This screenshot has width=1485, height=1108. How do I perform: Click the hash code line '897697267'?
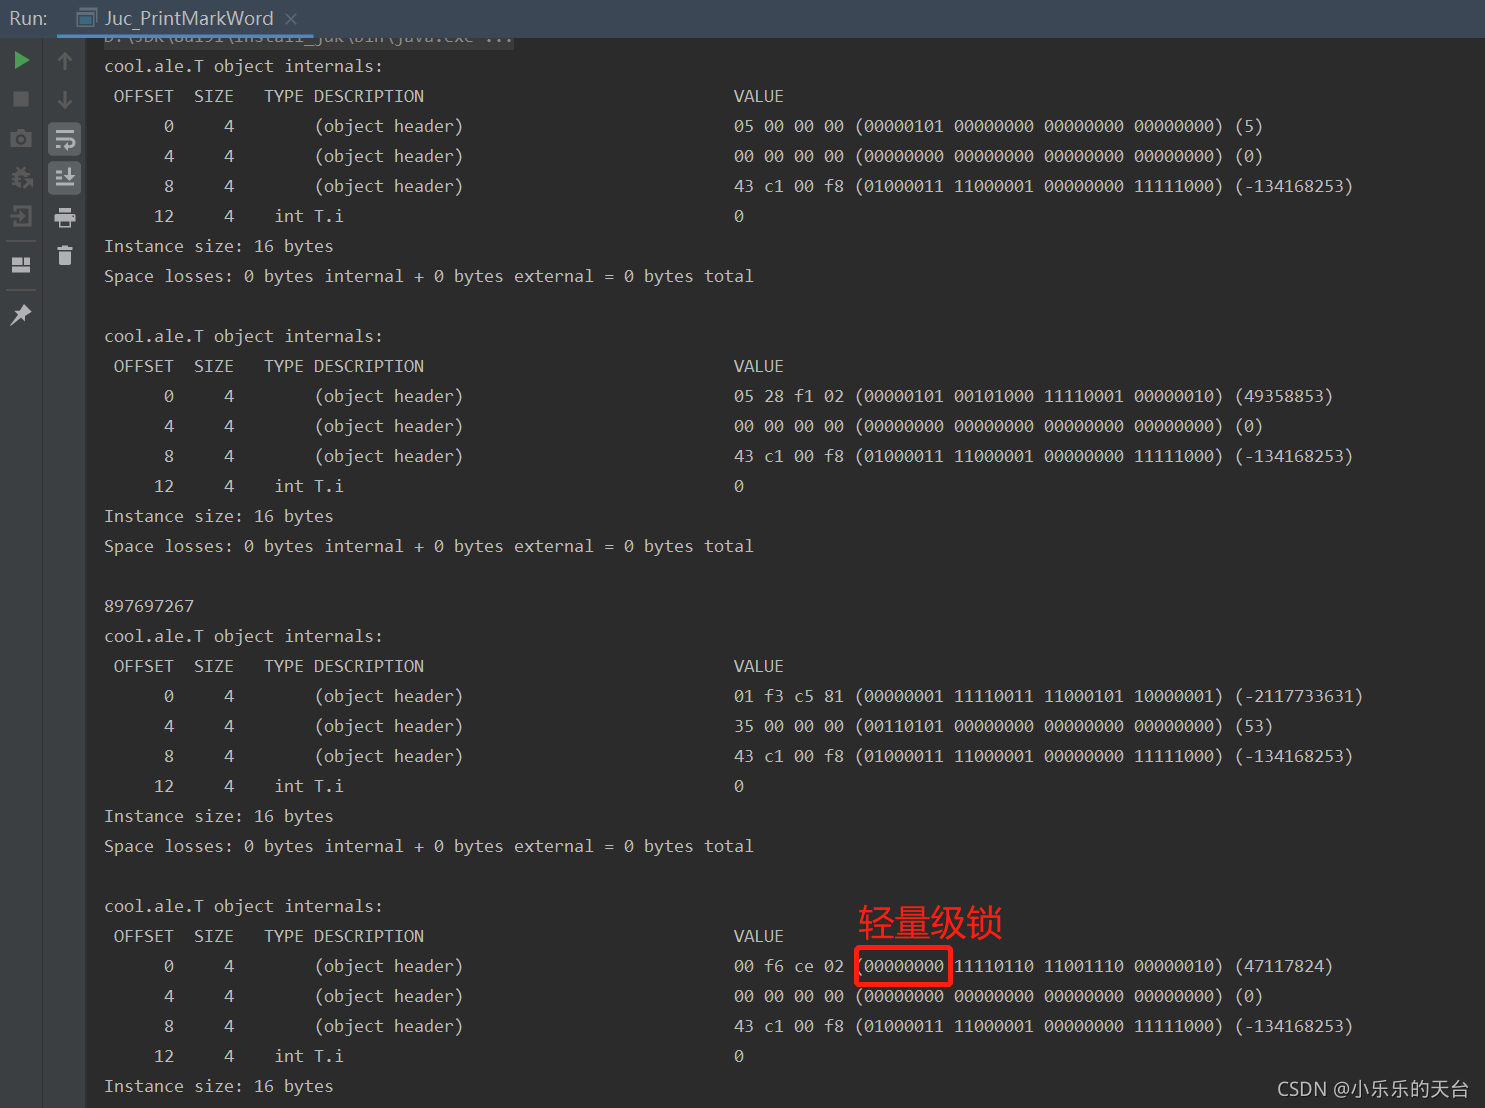[x=149, y=606]
